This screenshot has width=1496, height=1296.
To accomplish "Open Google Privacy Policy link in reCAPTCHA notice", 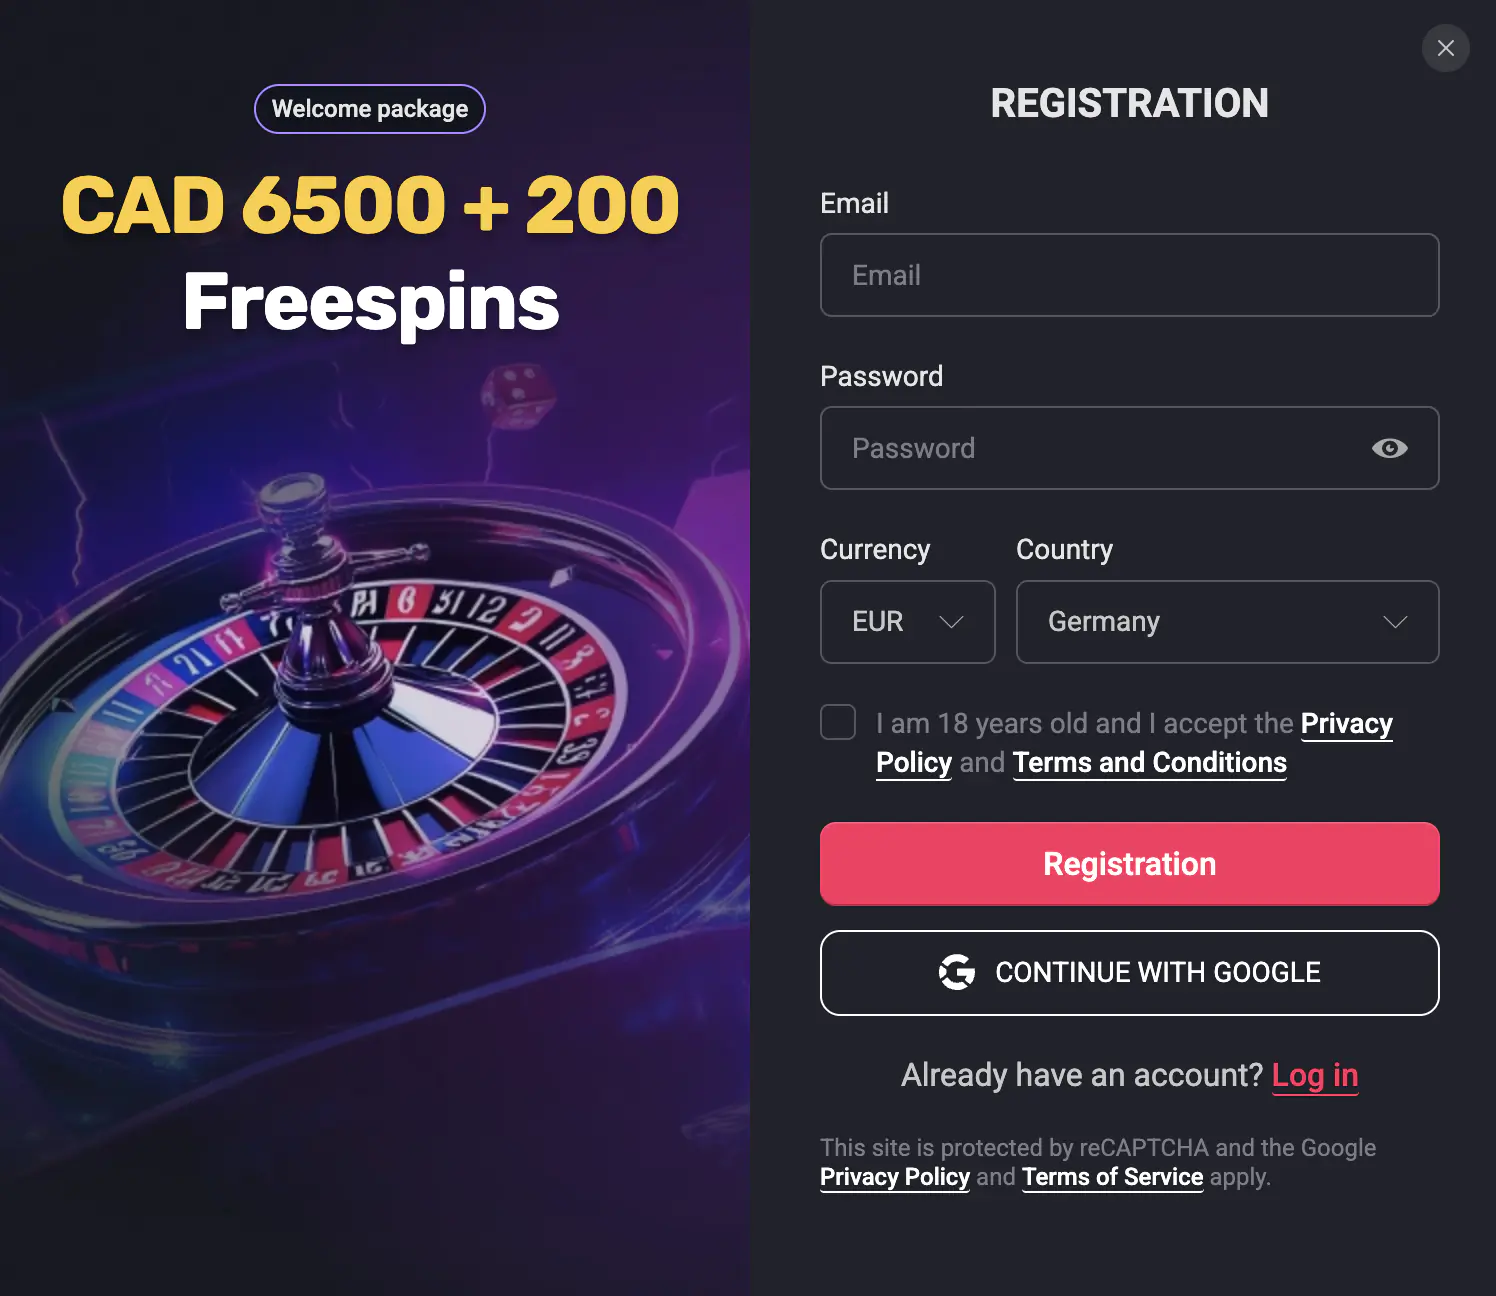I will coord(894,1177).
